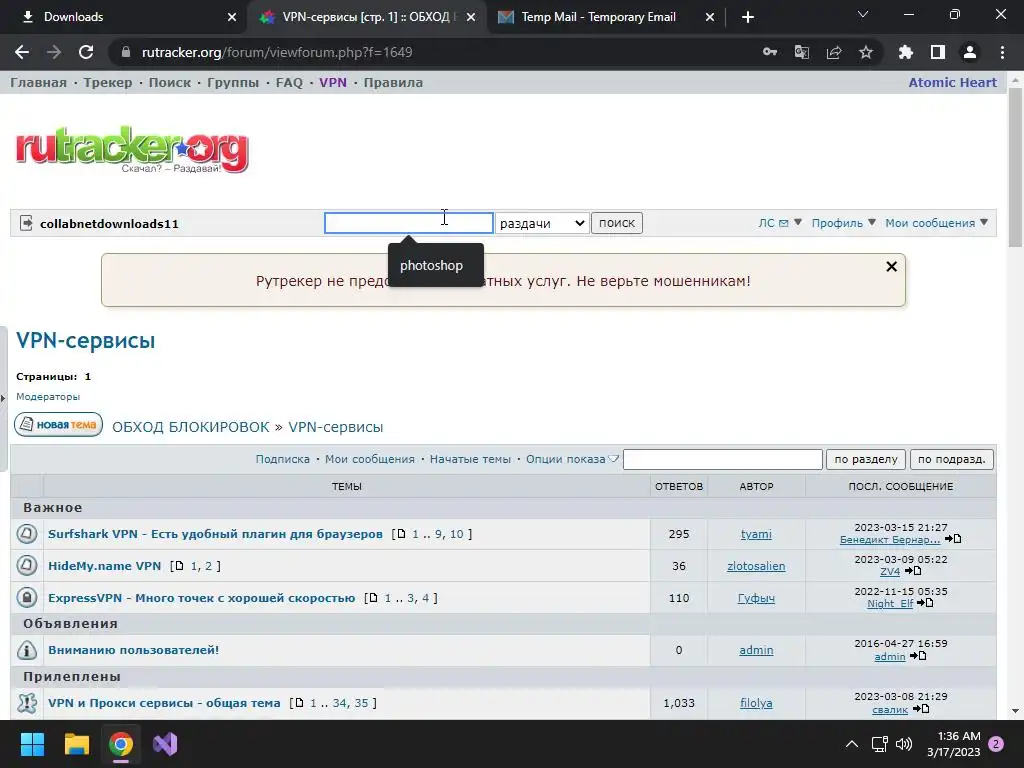This screenshot has height=768, width=1024.
Task: Click the main search input field
Action: point(409,223)
